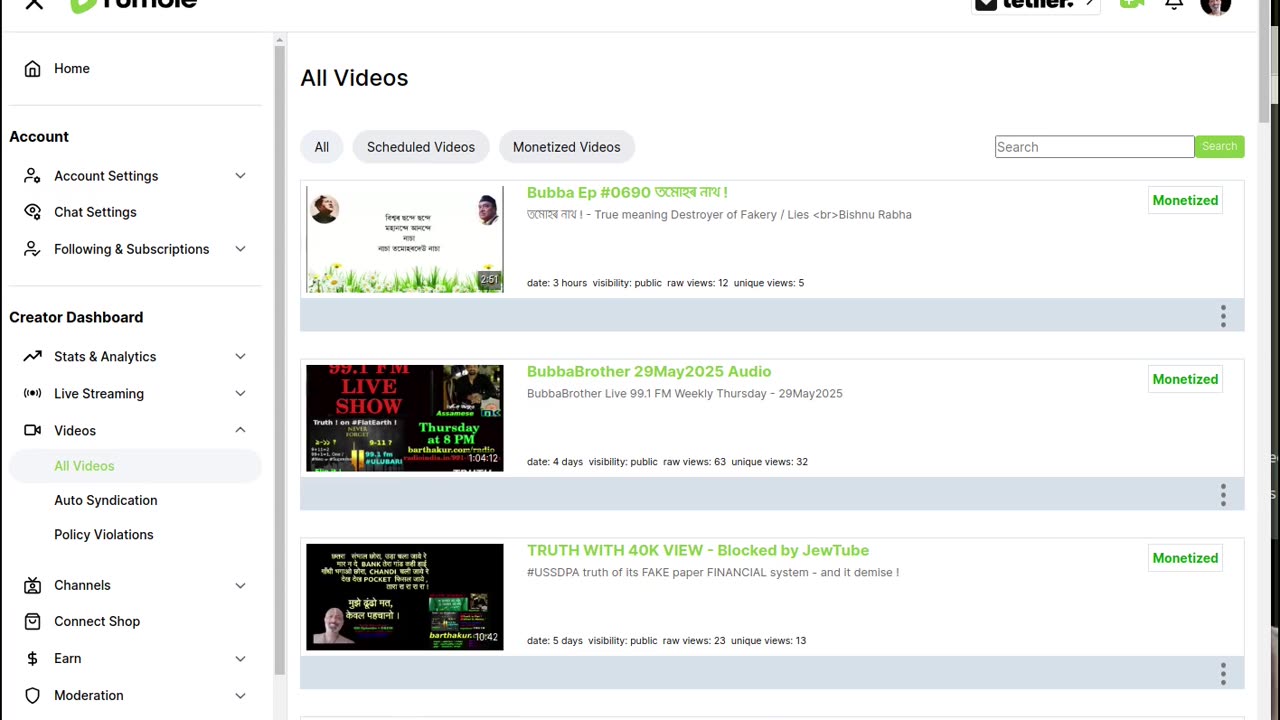Expand Following & Subscriptions chevron
The image size is (1280, 720).
coord(240,249)
